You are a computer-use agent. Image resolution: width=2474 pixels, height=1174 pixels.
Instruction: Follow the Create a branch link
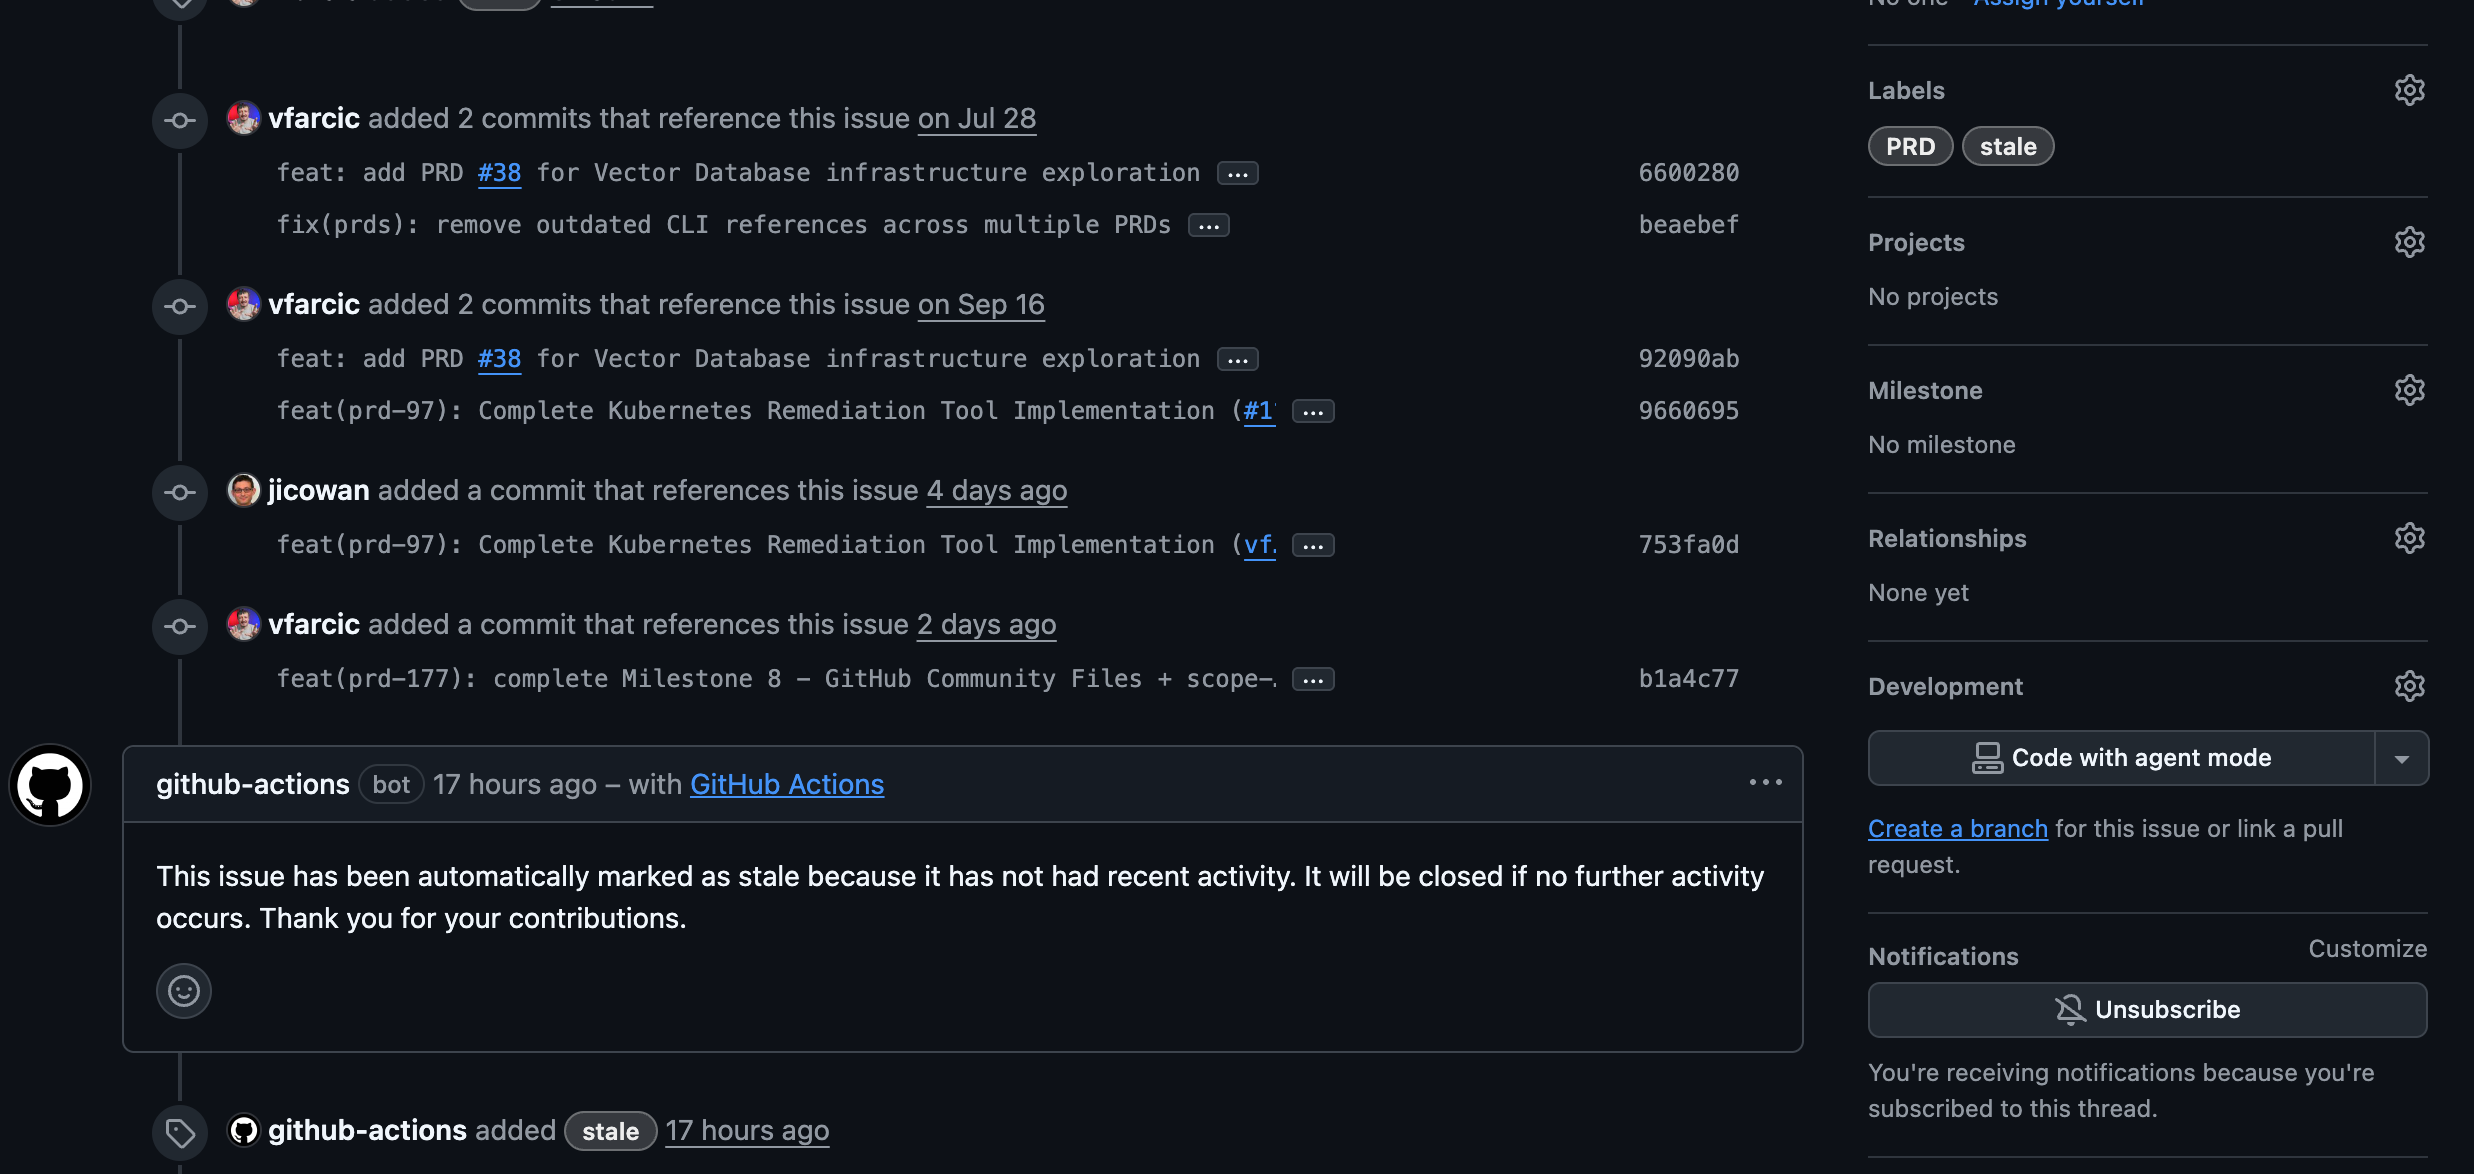(1957, 829)
